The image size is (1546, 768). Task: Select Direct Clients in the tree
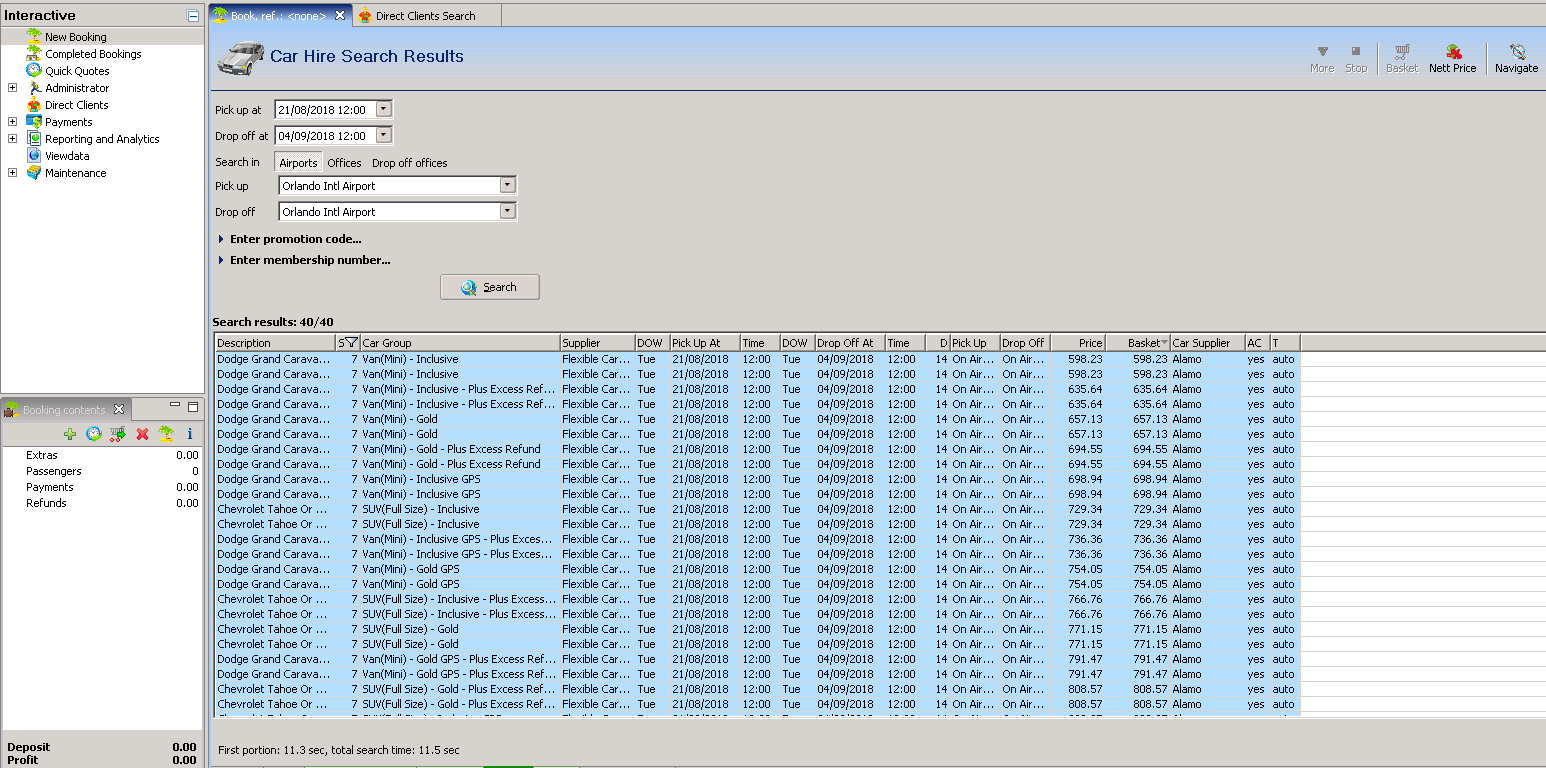(x=76, y=105)
